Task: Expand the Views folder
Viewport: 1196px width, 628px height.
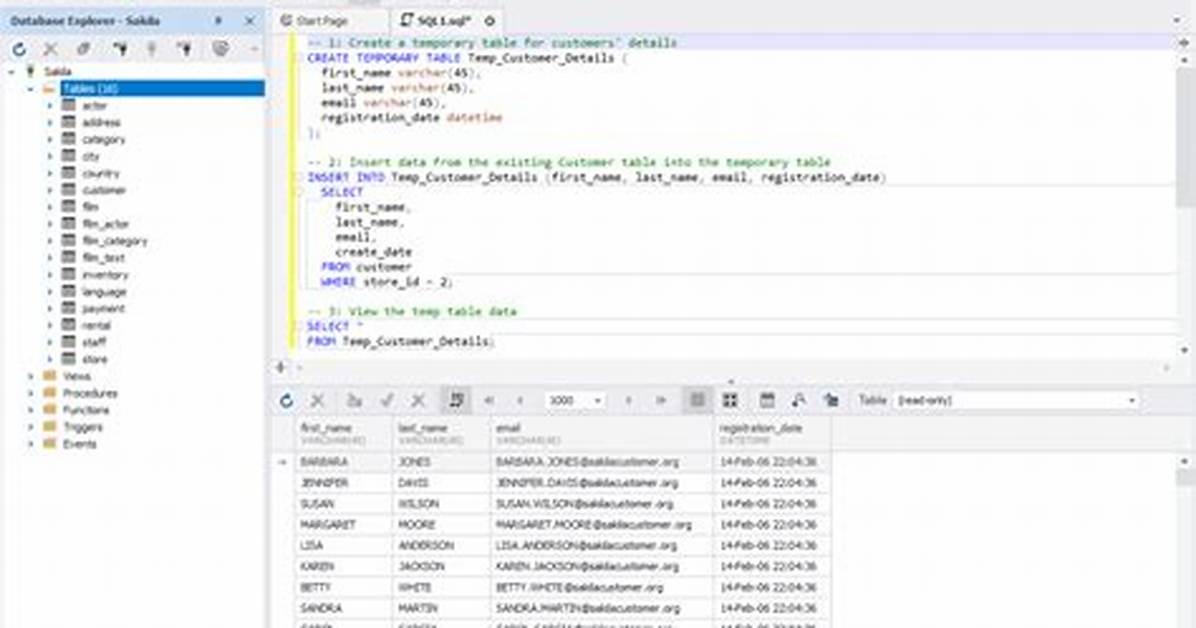Action: [31, 376]
